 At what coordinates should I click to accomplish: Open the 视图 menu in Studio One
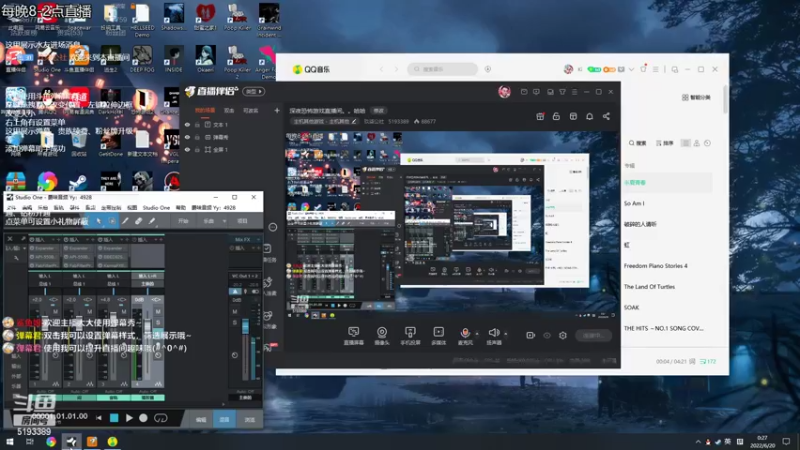click(x=132, y=208)
